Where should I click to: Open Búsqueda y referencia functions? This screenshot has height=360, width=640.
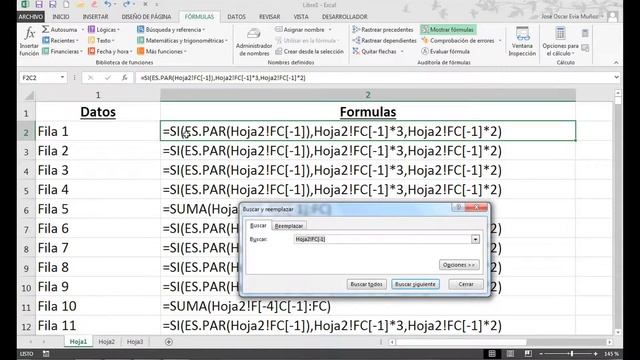tap(171, 29)
